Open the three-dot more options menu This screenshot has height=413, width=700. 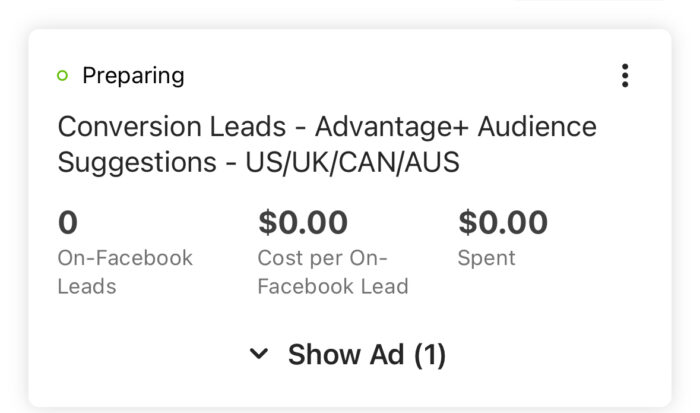pos(625,75)
